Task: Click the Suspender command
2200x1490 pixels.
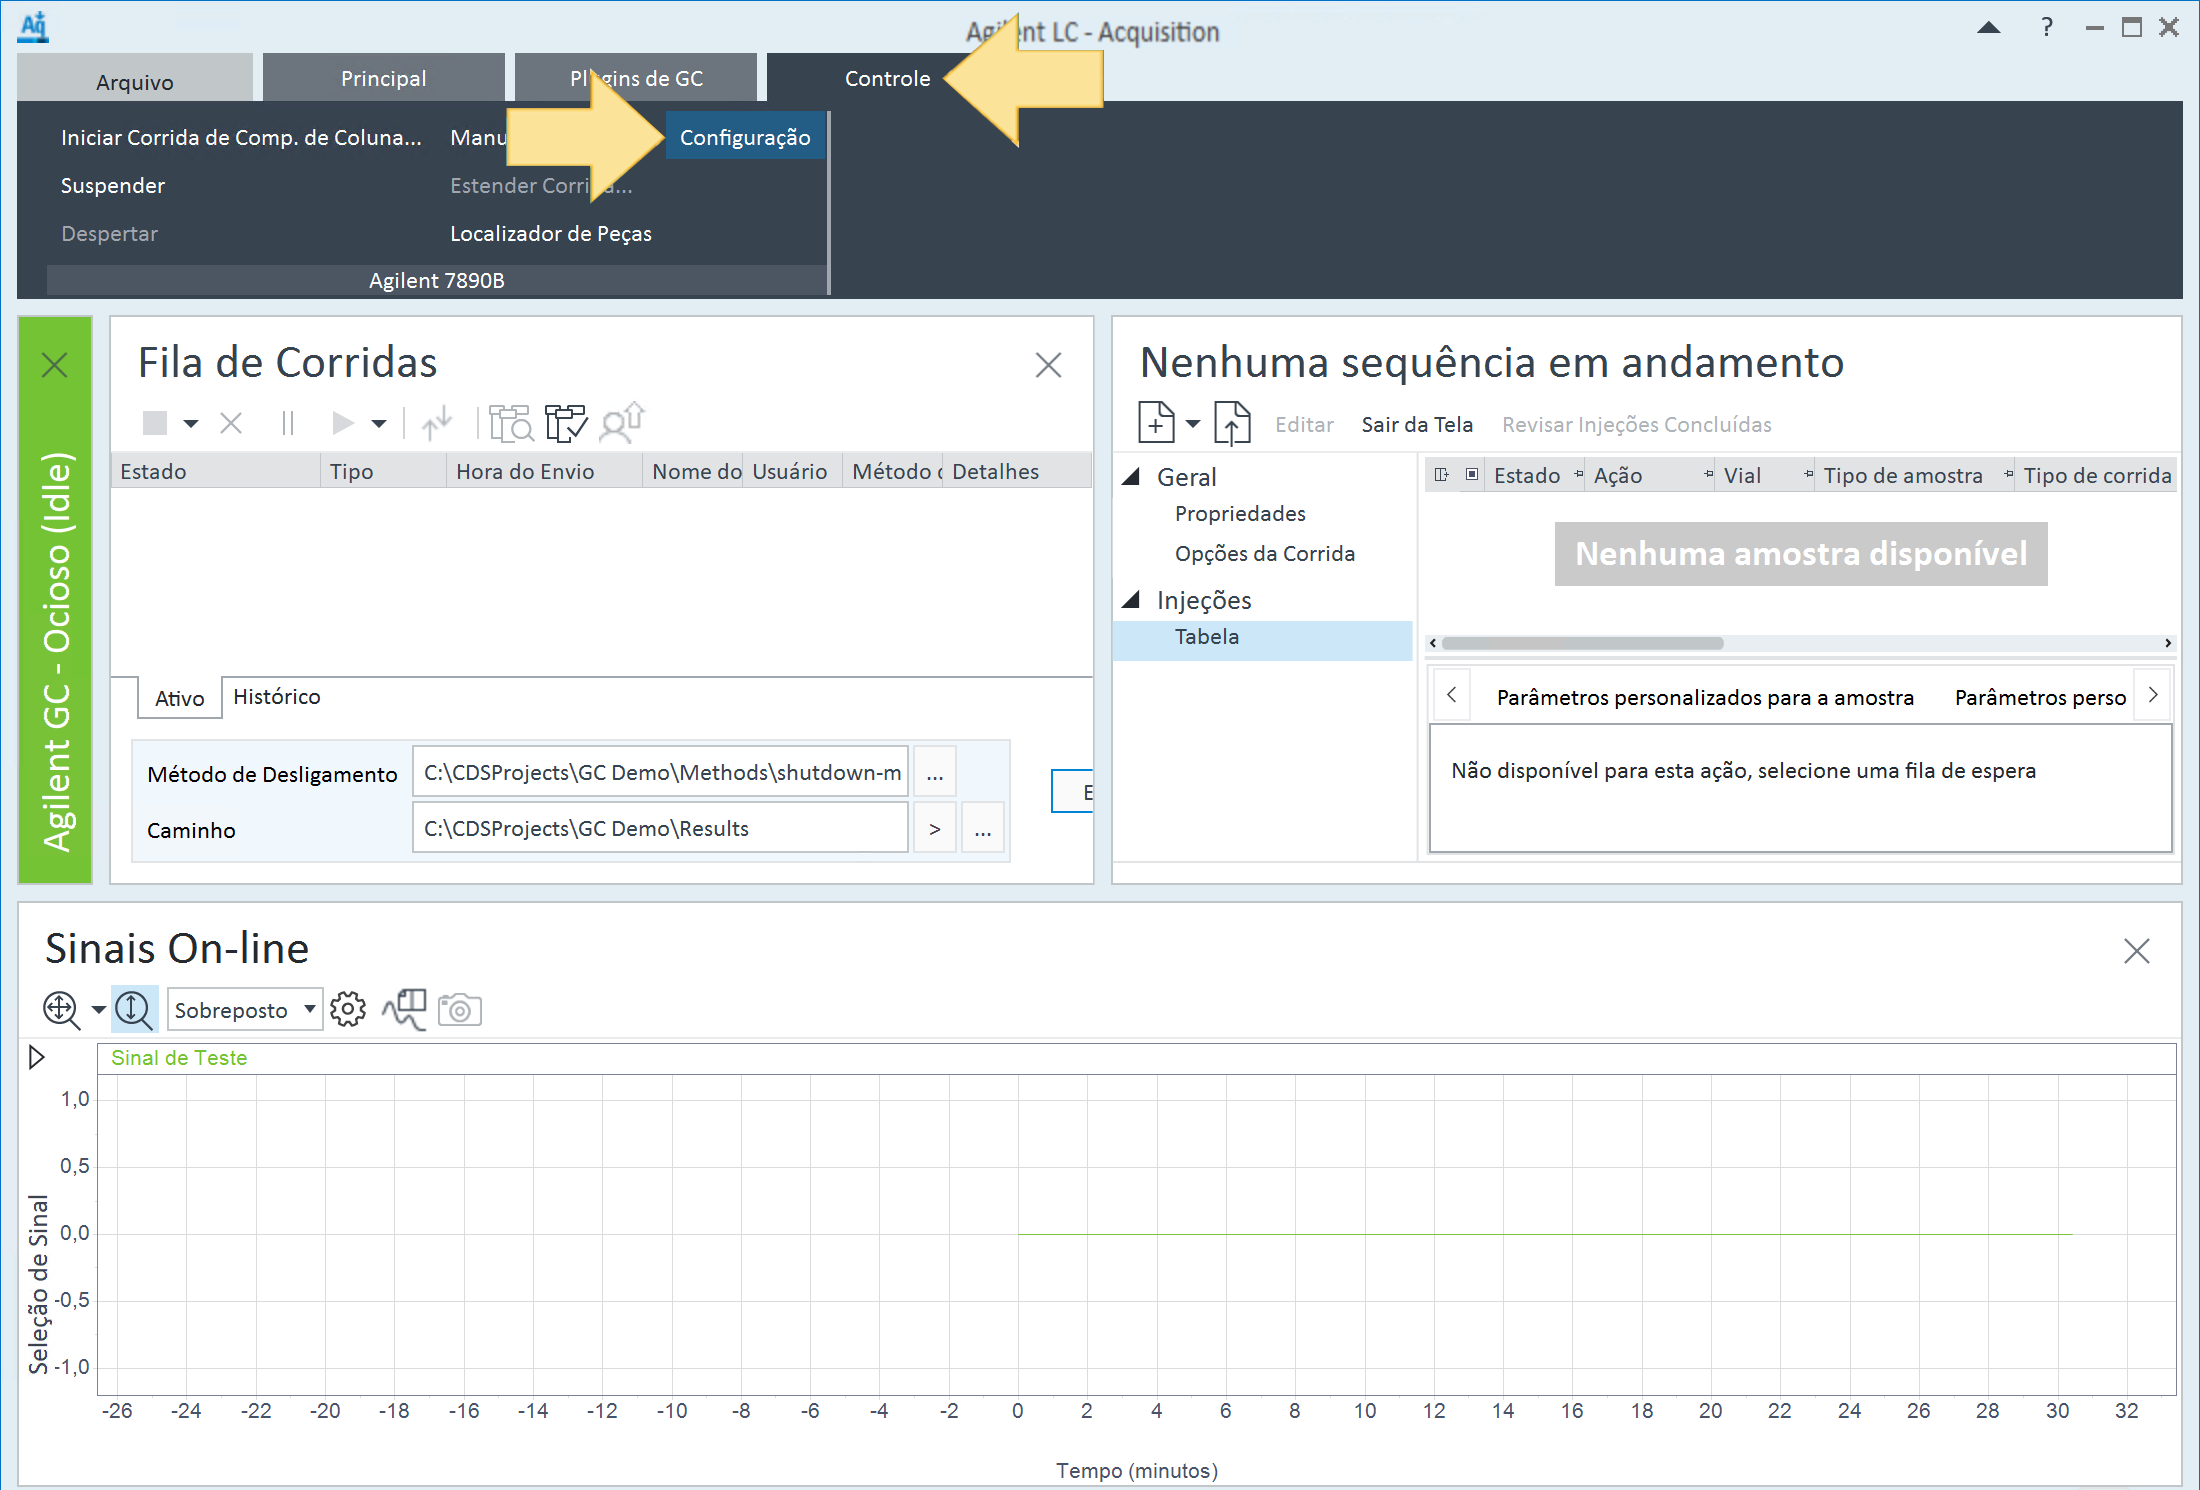Action: [113, 185]
